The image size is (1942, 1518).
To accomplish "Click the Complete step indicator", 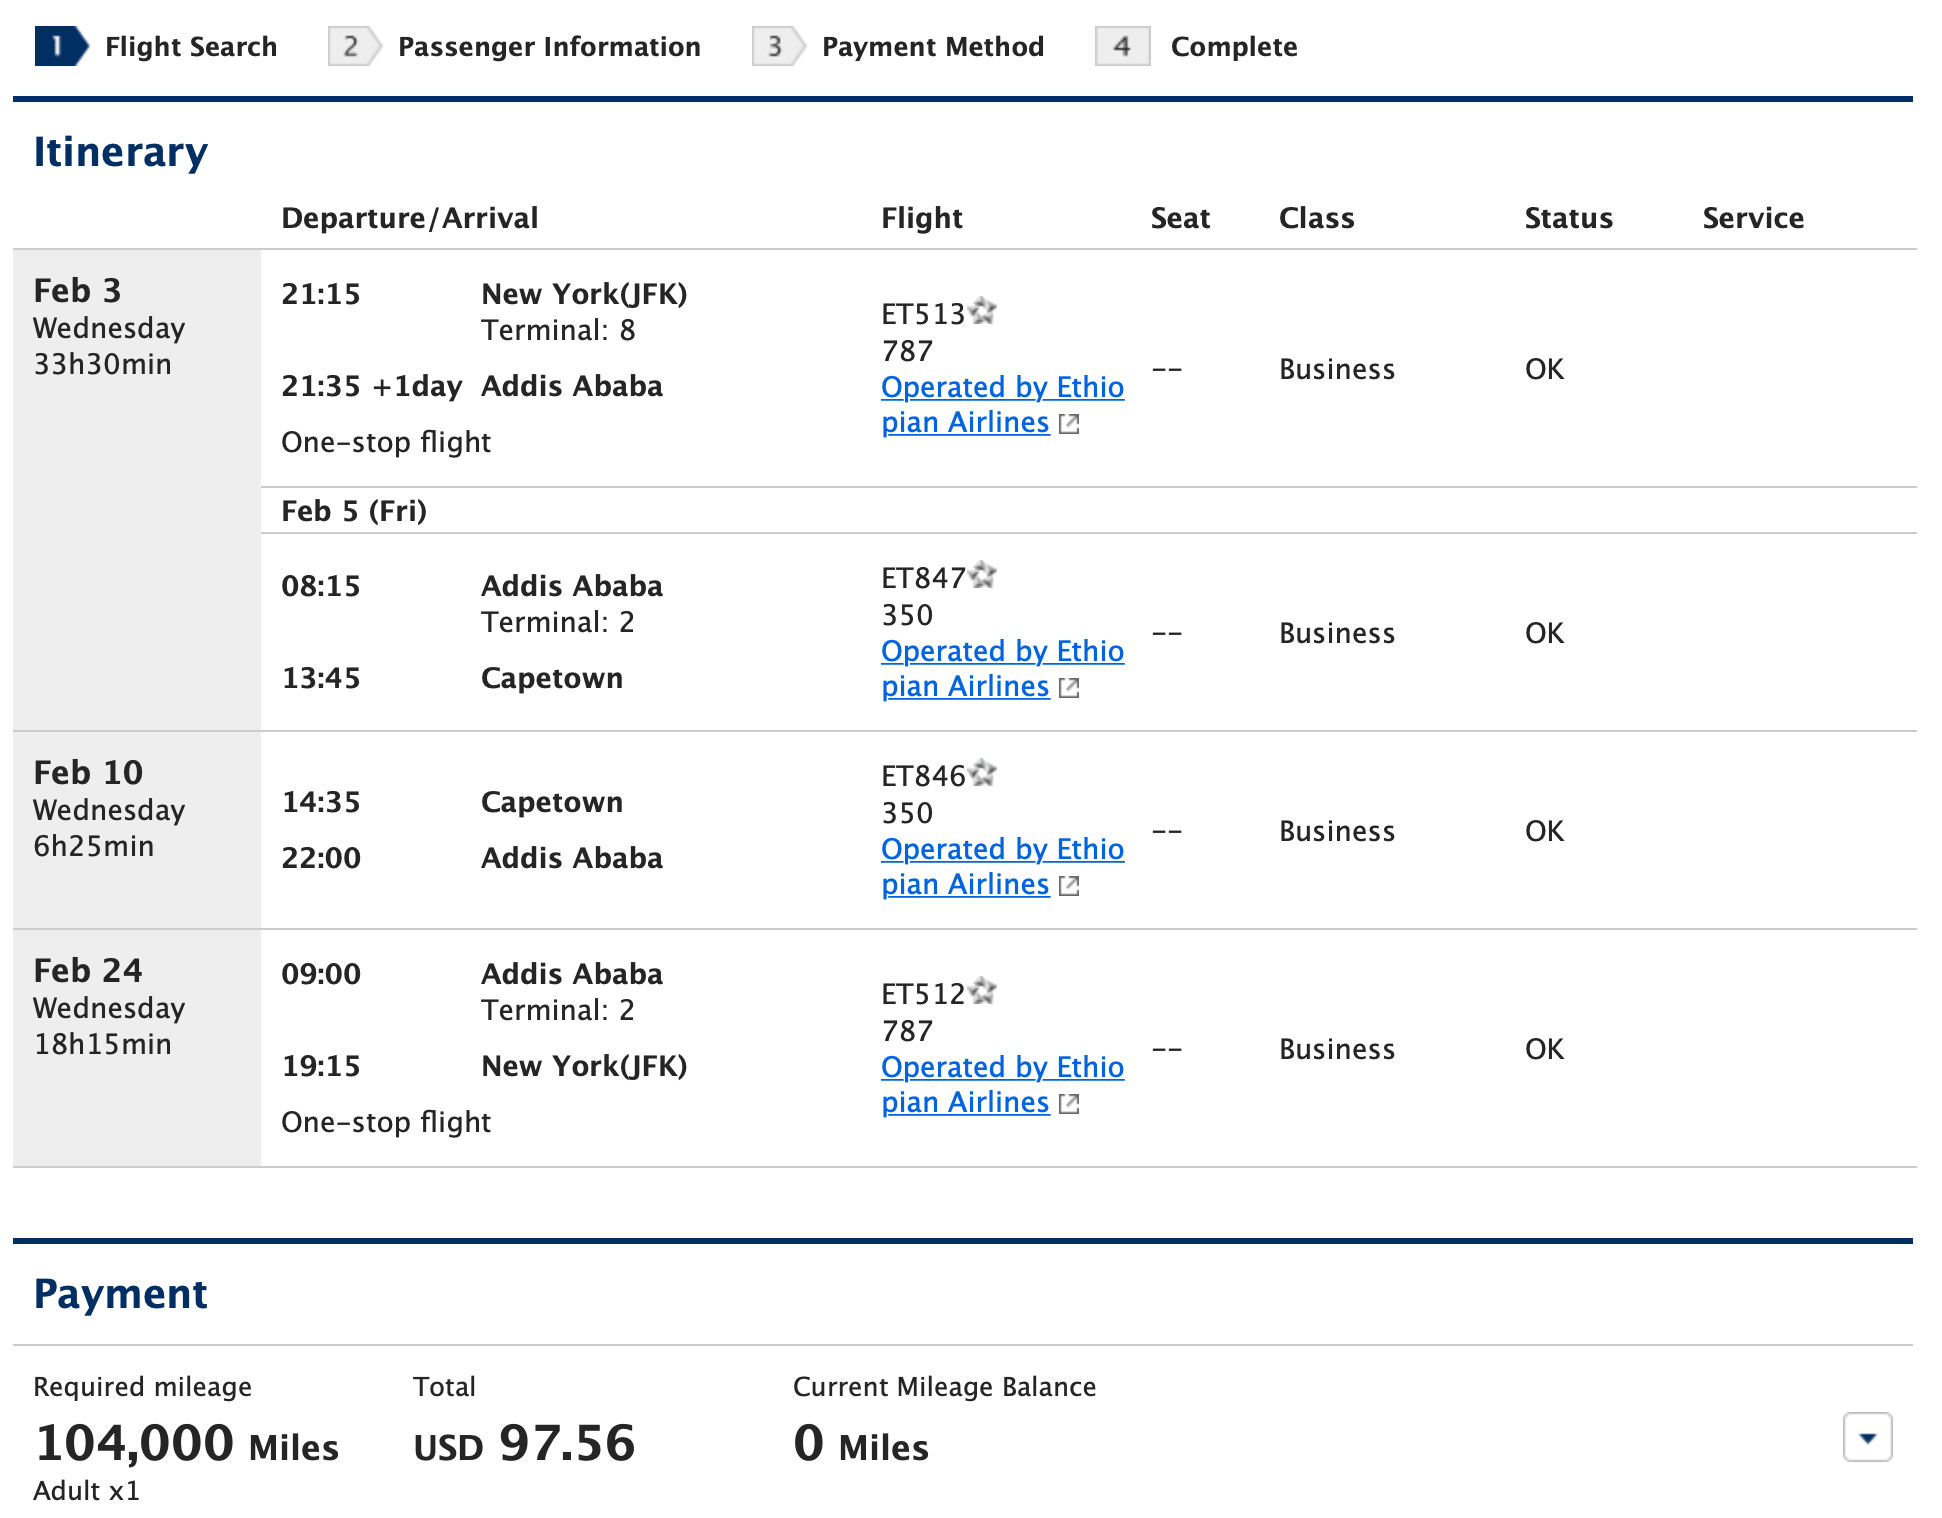I will point(1234,46).
